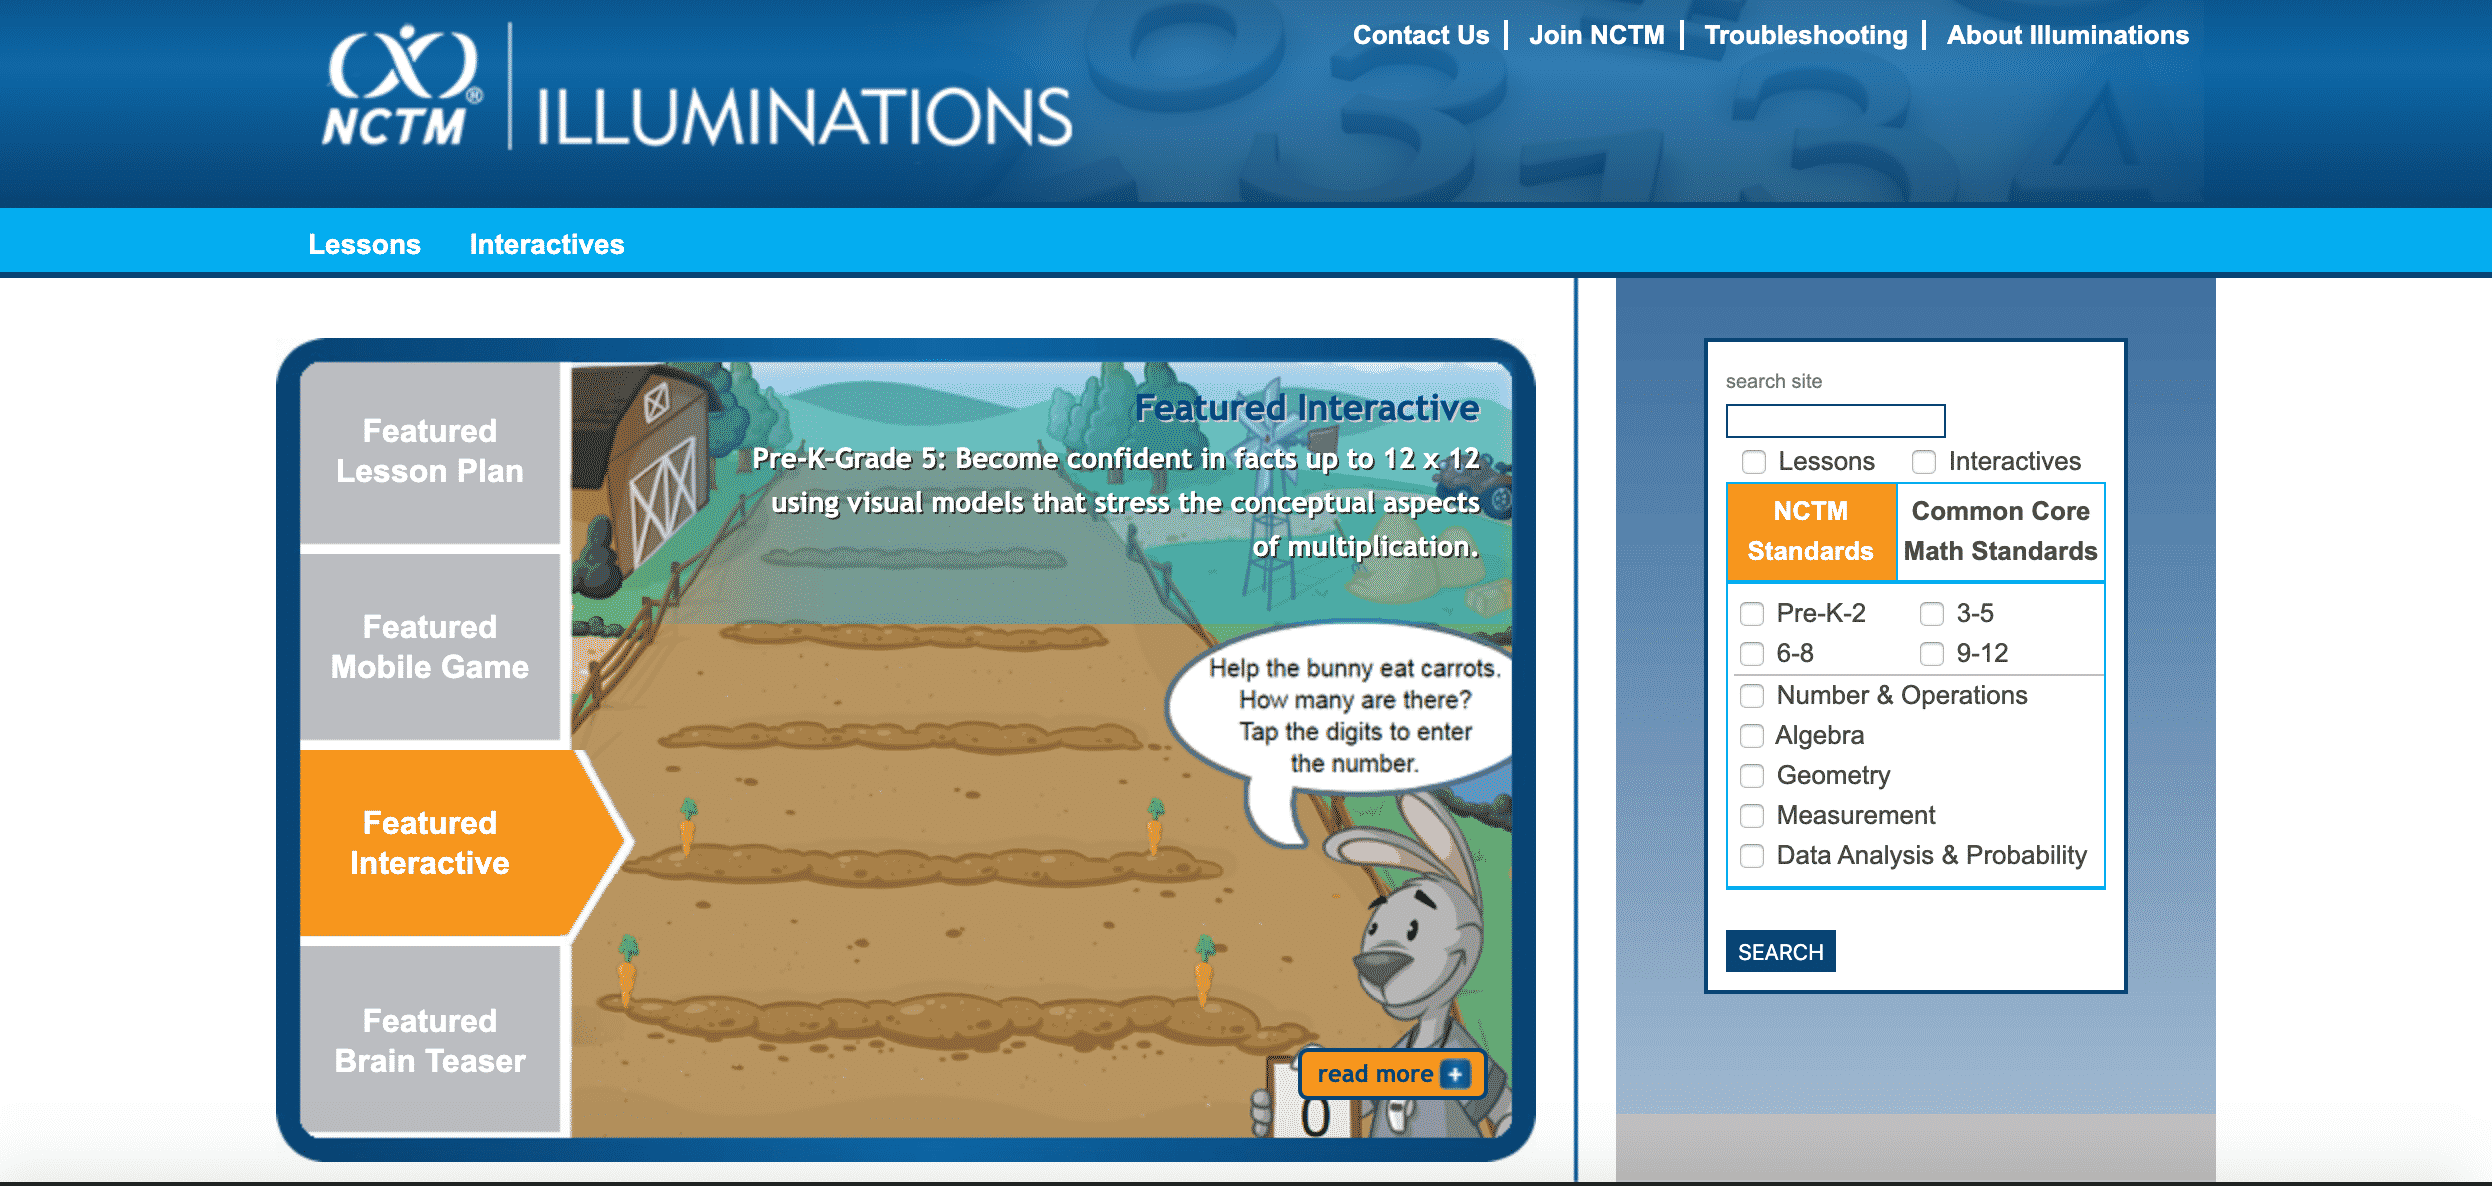Tick the 3-5 grade checkbox
Image resolution: width=2492 pixels, height=1186 pixels.
[1932, 614]
